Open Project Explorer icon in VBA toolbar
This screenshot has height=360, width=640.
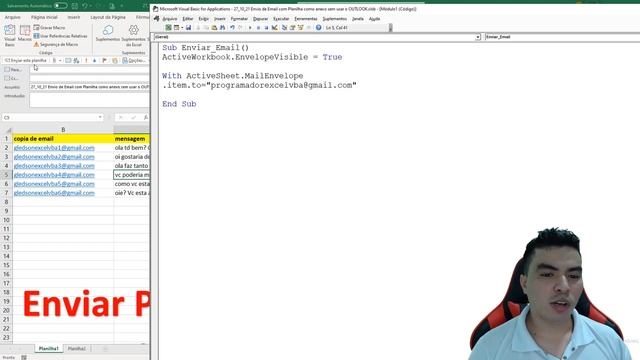tap(284, 28)
